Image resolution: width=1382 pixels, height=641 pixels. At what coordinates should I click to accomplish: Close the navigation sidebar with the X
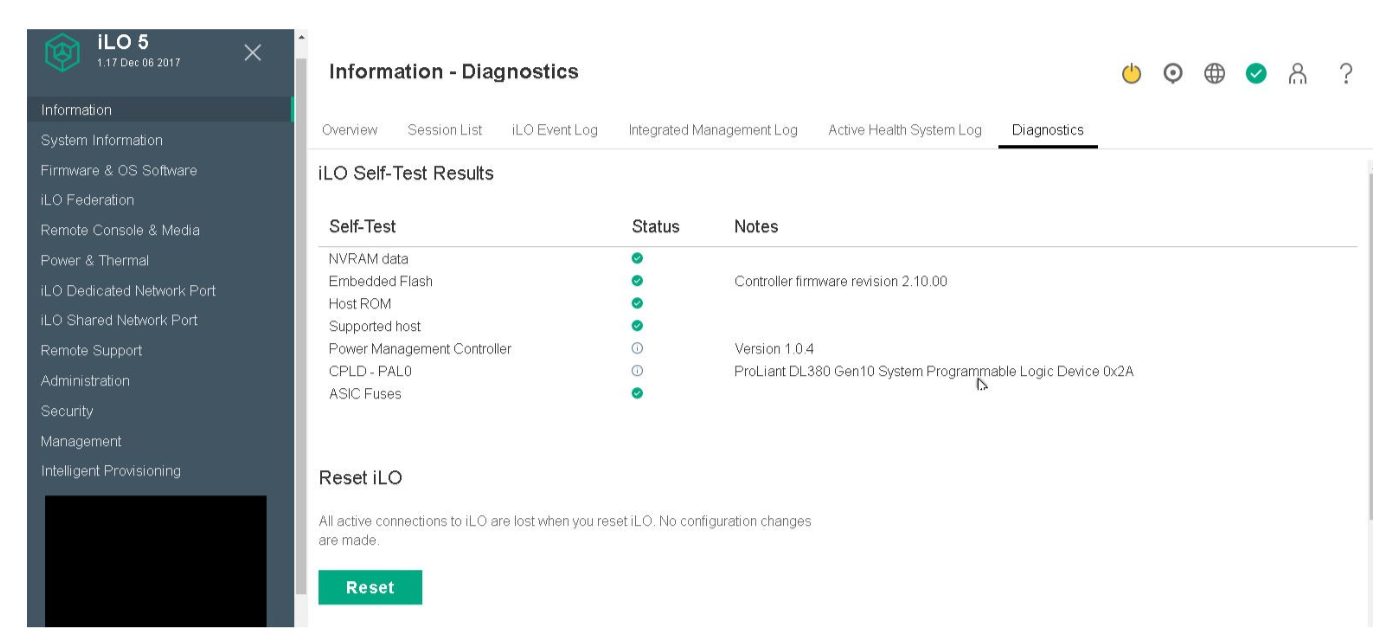point(254,52)
